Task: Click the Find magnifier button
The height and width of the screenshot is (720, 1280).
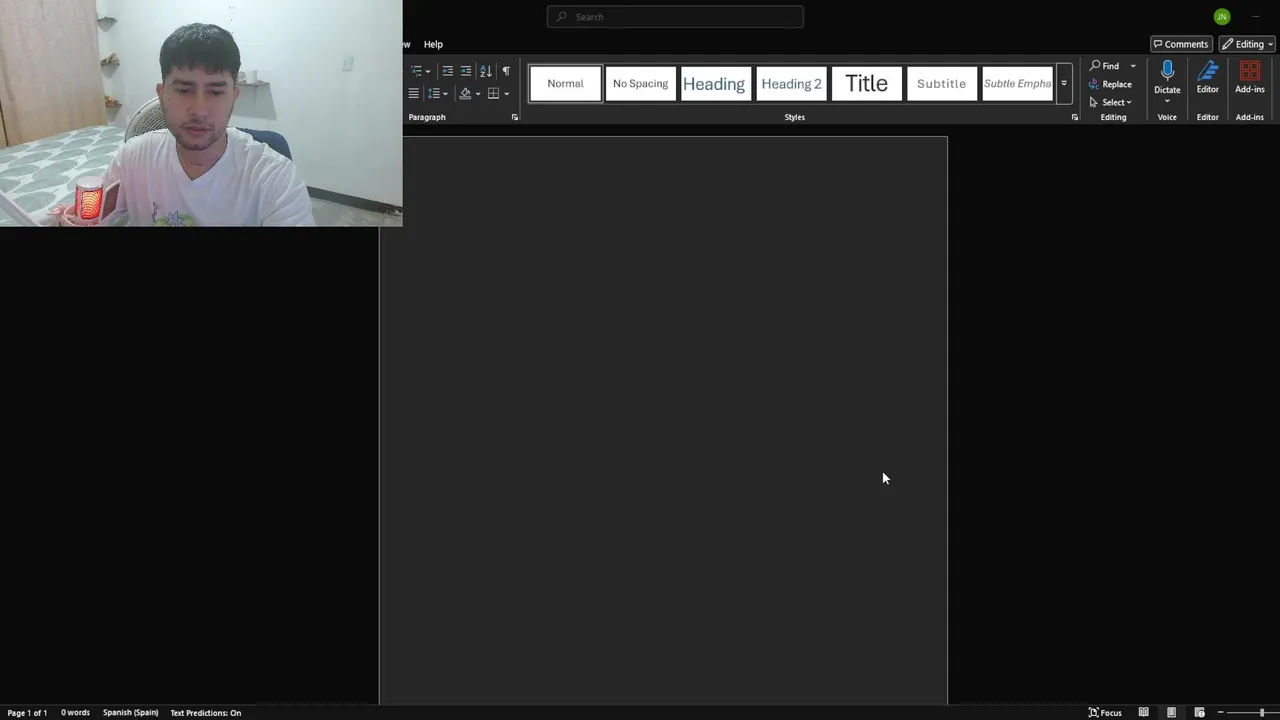Action: 1104,66
